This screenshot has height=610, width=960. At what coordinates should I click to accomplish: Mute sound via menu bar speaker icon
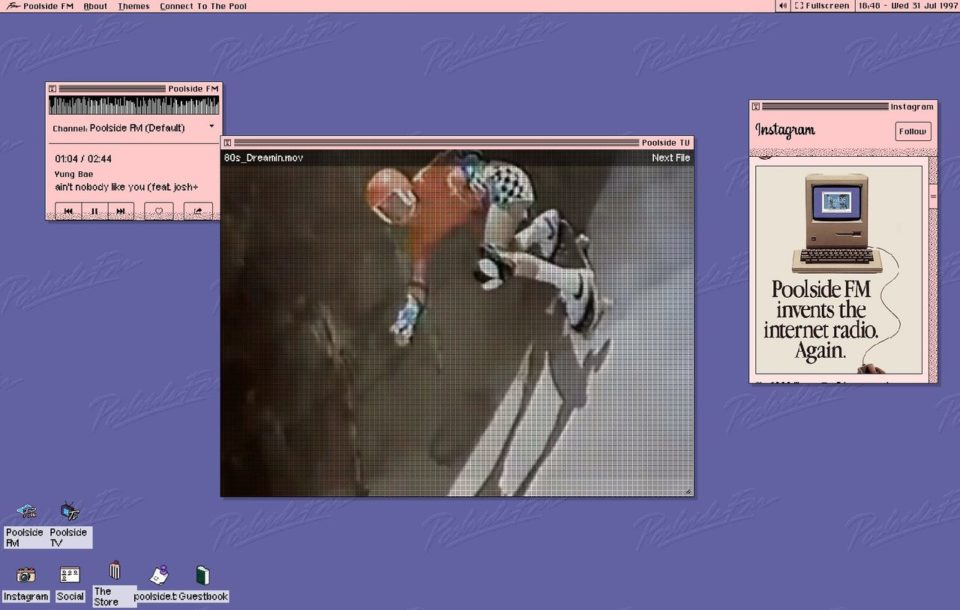coord(782,6)
